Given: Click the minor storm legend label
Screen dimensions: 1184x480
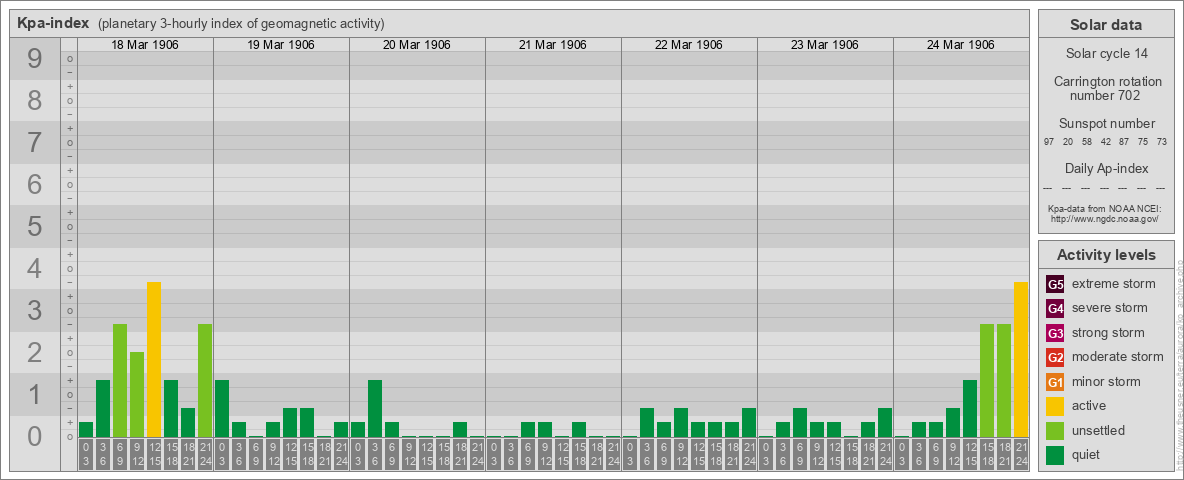Looking at the screenshot, I should (x=1106, y=382).
